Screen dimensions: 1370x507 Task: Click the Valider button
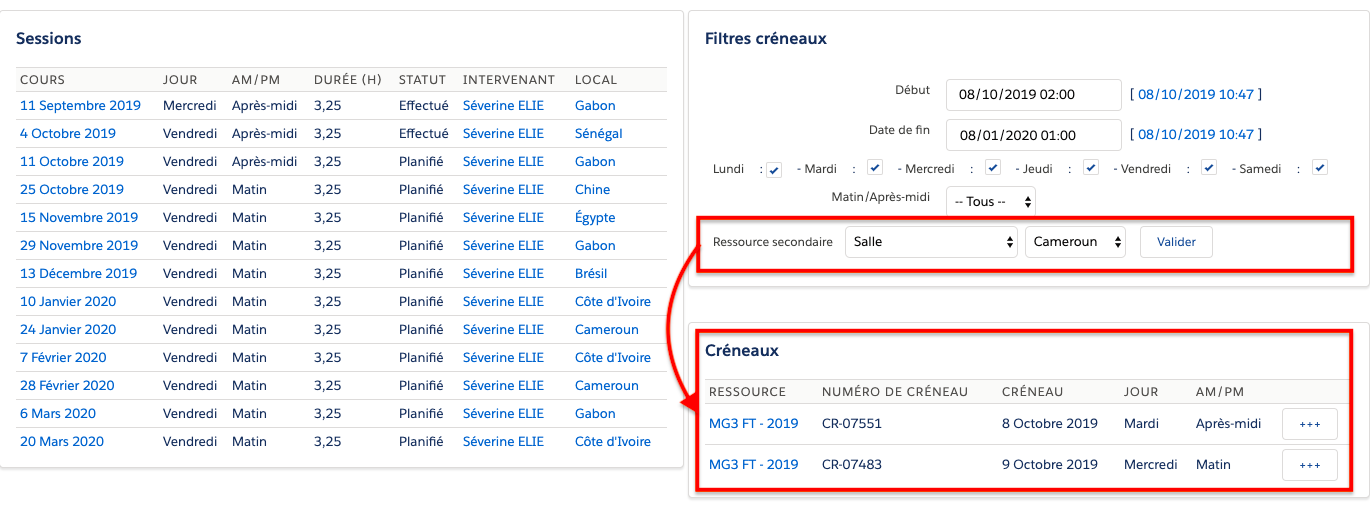click(1176, 242)
